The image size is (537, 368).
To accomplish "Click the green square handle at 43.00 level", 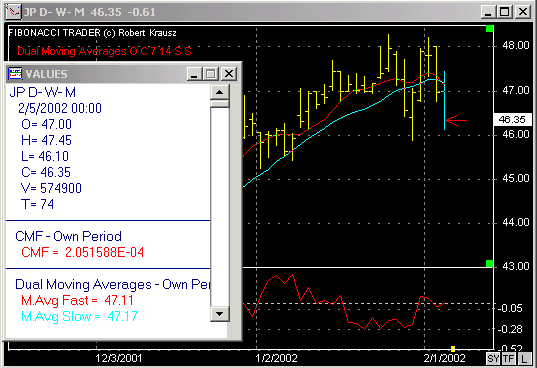I will (489, 263).
